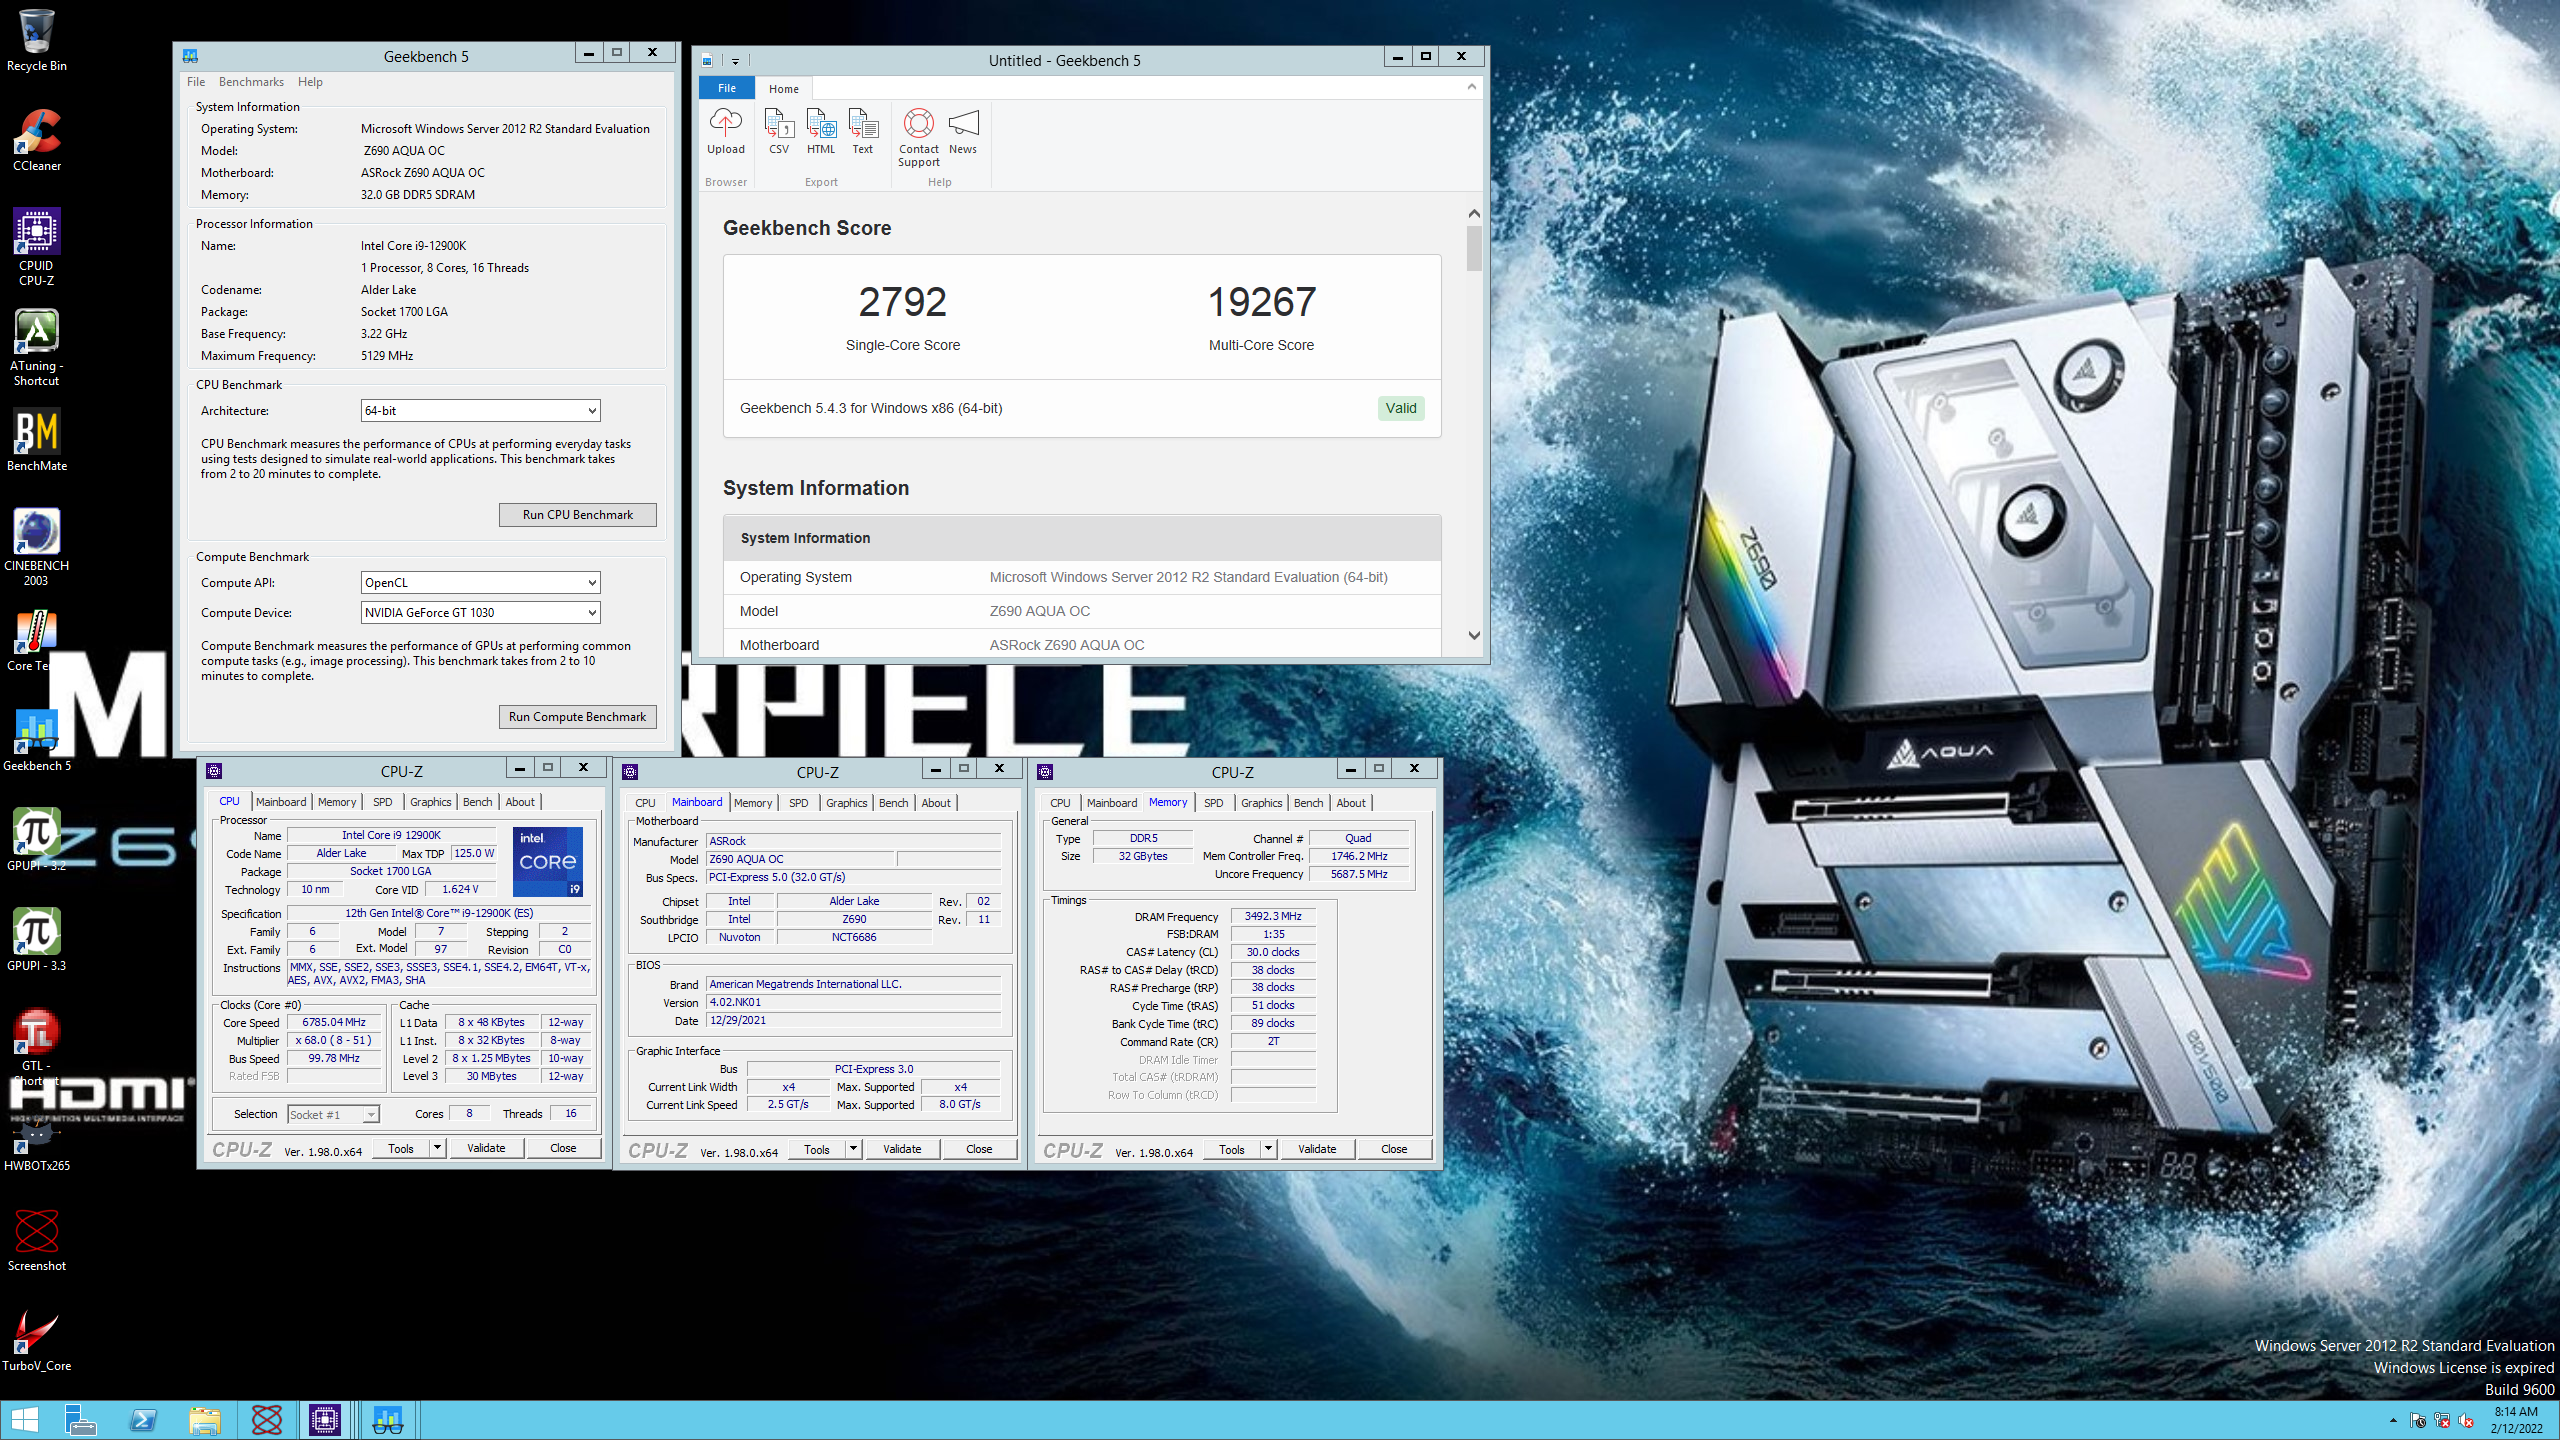Click the 2792 Single-Core Score value
This screenshot has width=2560, height=1440.
pos(902,302)
